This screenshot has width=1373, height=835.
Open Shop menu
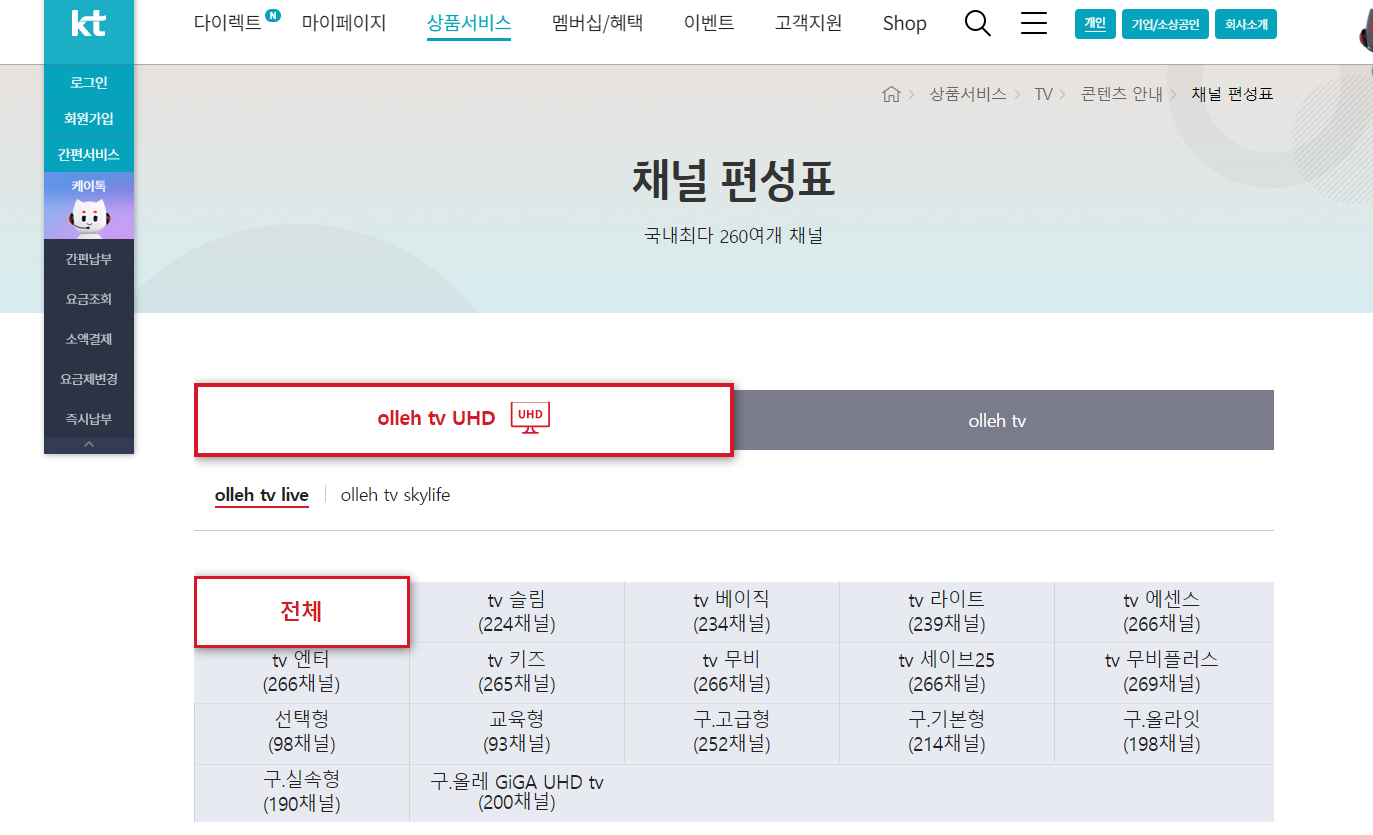pos(905,23)
